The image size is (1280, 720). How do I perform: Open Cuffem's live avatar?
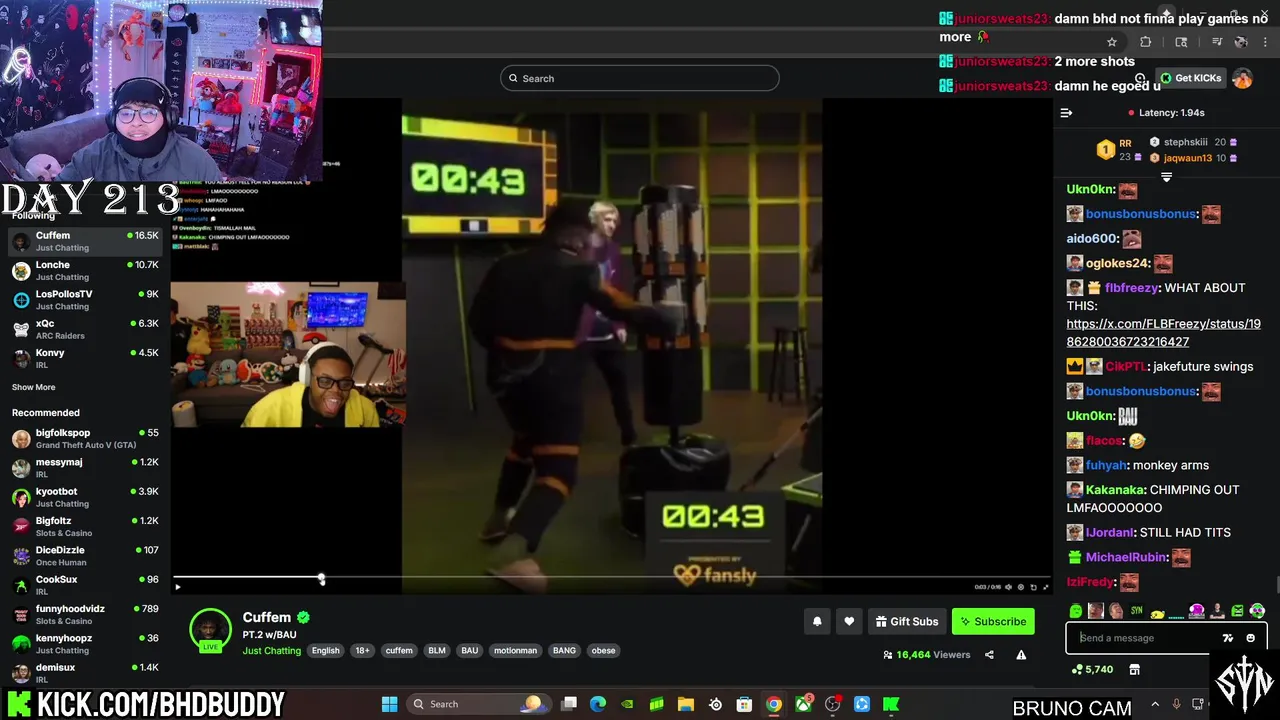[210, 629]
